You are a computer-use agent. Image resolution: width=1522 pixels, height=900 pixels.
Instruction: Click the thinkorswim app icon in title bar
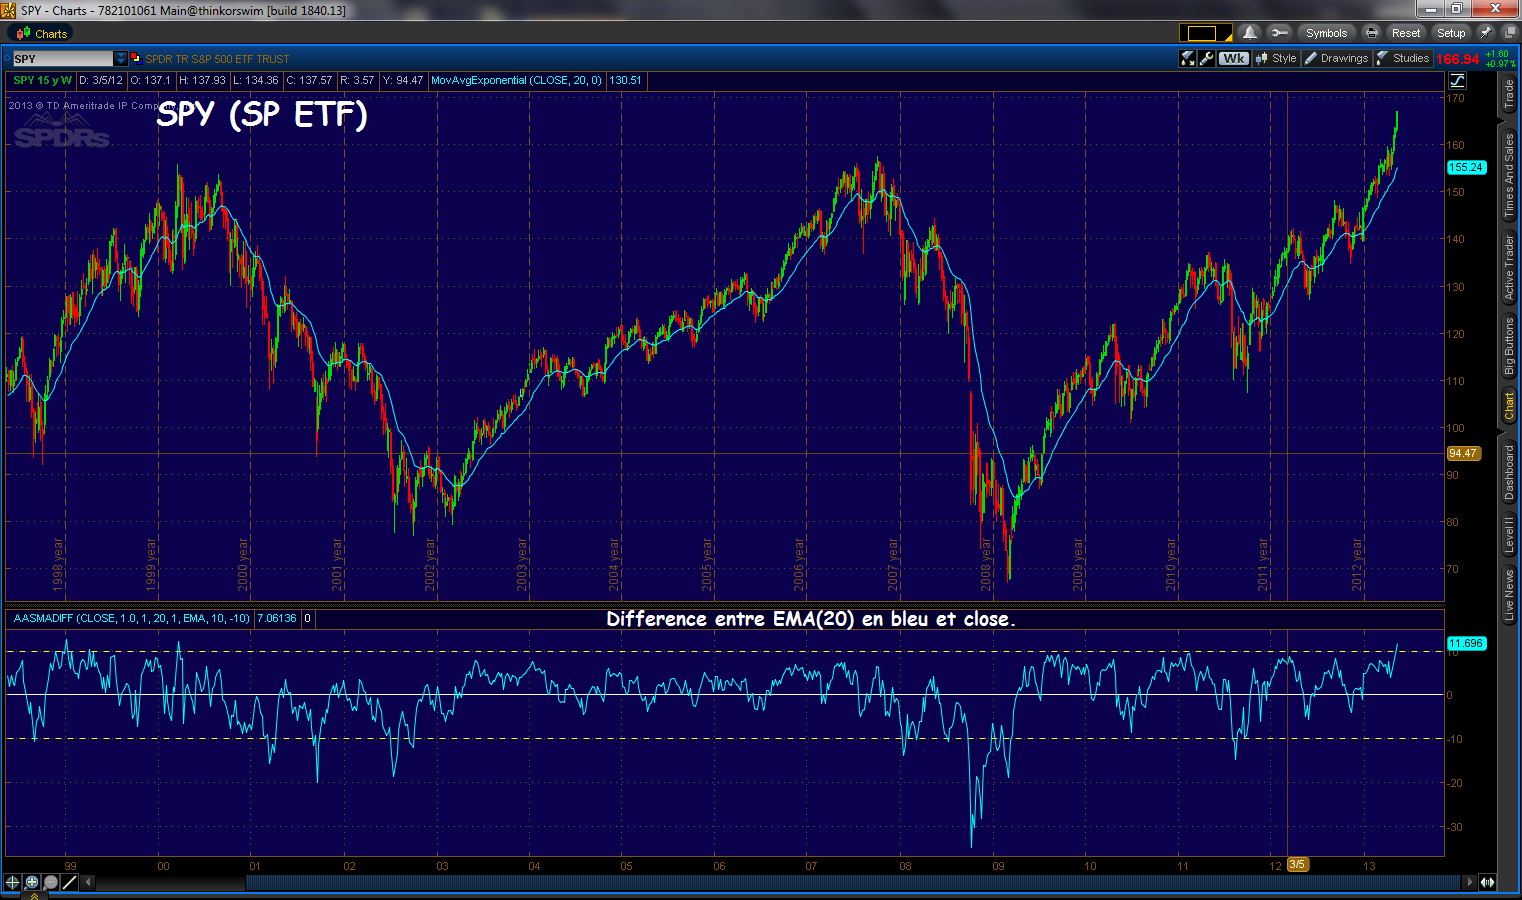tap(9, 10)
